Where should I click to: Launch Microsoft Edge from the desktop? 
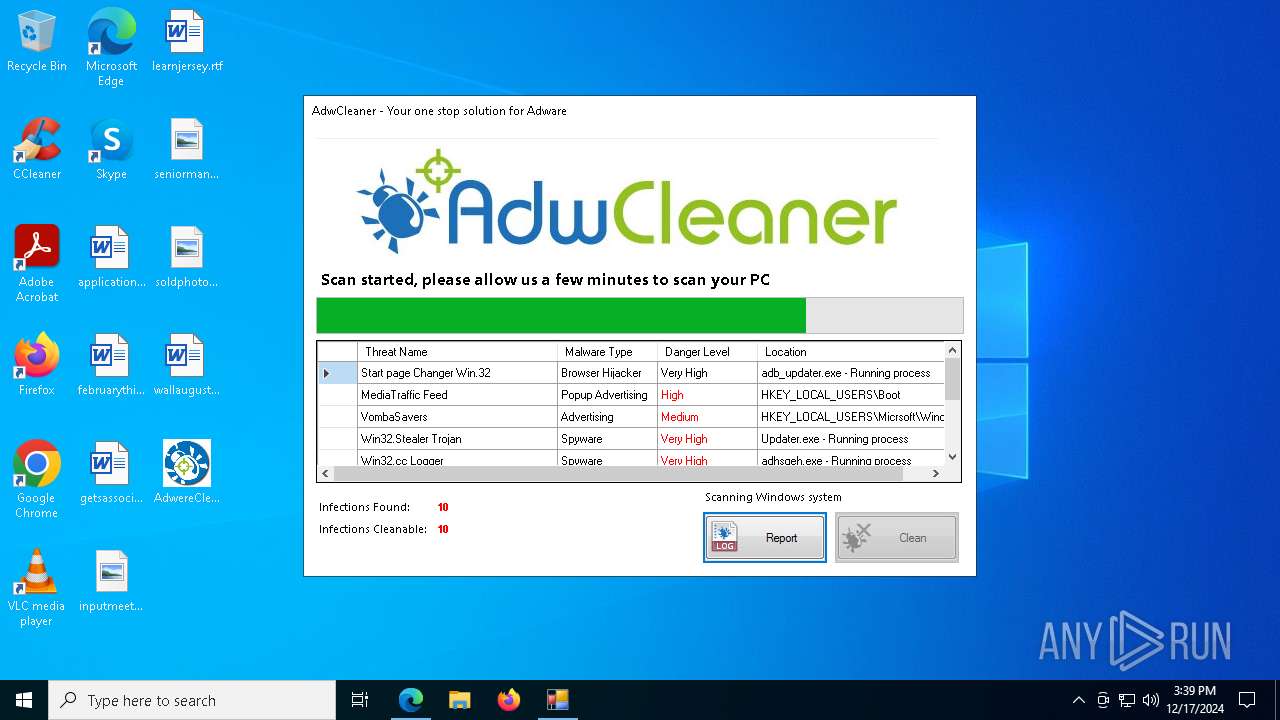pos(111,47)
